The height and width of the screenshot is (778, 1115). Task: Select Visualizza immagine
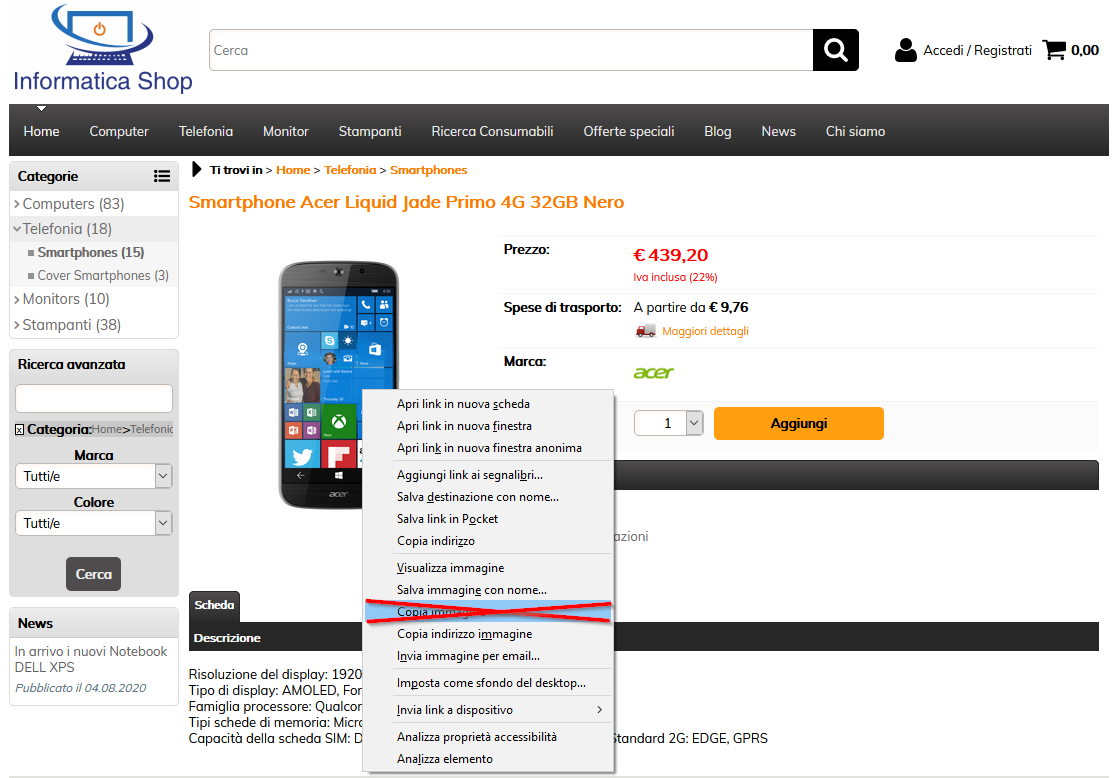488,568
